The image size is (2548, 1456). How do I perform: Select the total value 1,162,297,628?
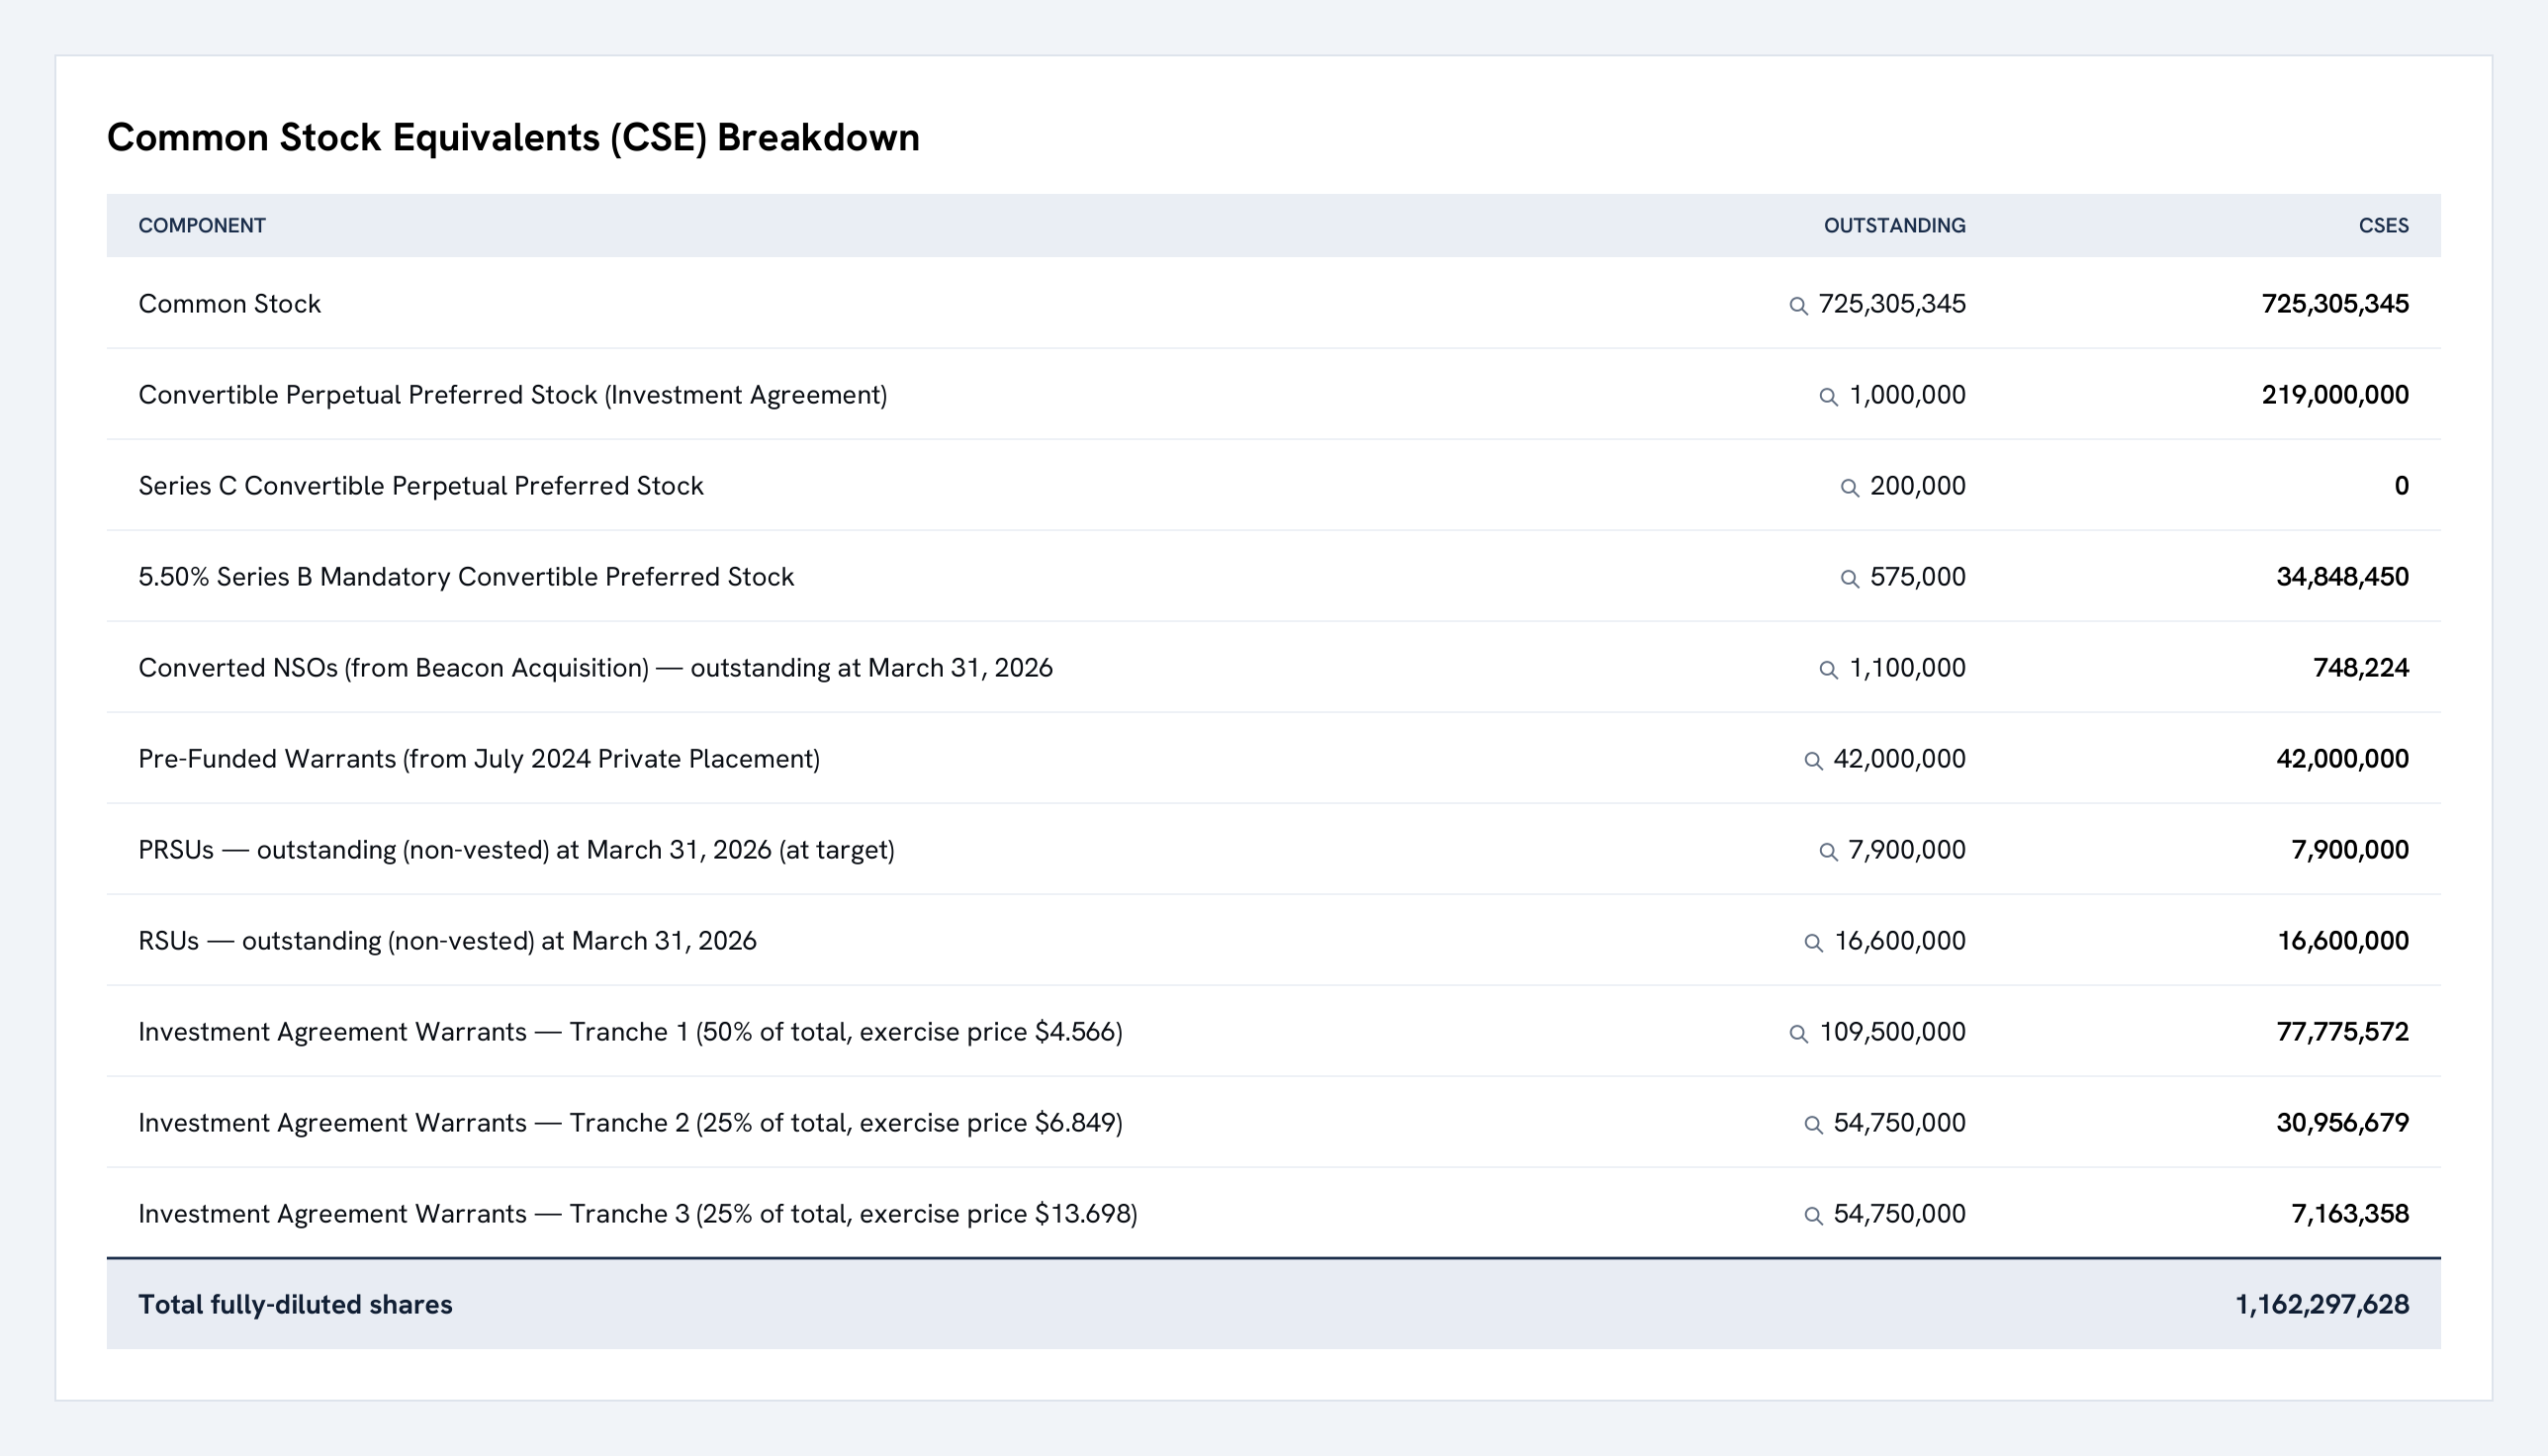coord(2321,1305)
